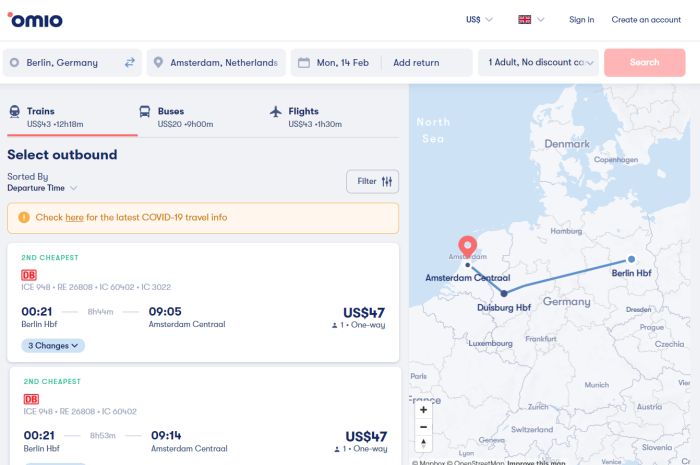Click the Amsterdam Centraal map label
The image size is (700, 465).
(x=467, y=278)
